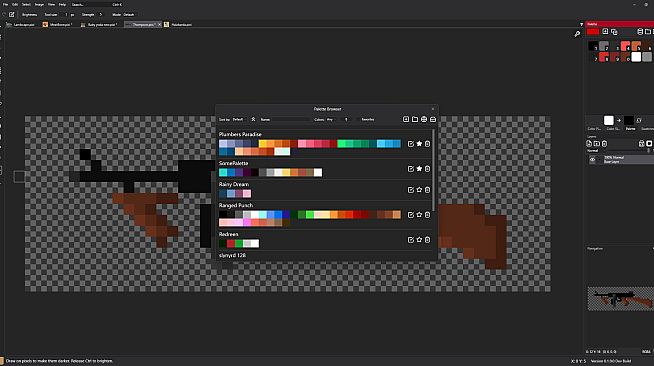This screenshot has height=366, width=654.
Task: Mark Rainy Dream palette as favorite
Action: (419, 190)
